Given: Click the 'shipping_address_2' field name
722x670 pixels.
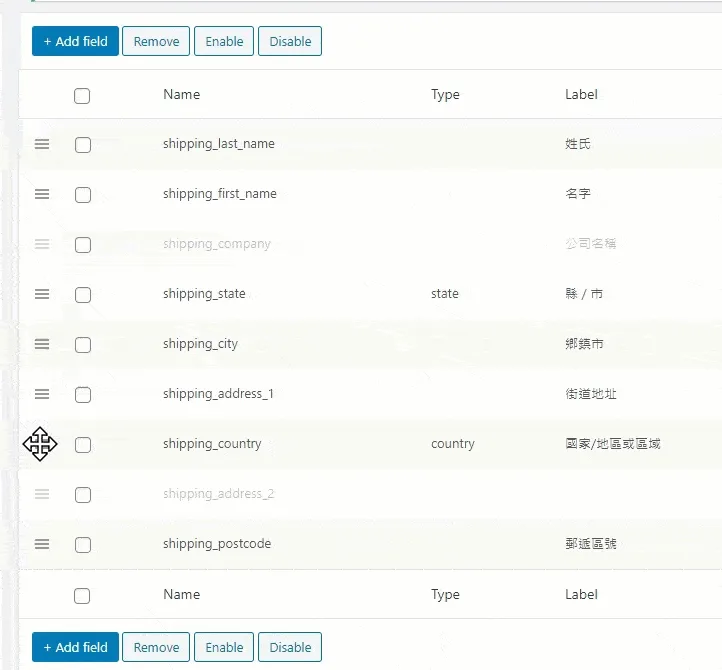Looking at the screenshot, I should coord(219,494).
